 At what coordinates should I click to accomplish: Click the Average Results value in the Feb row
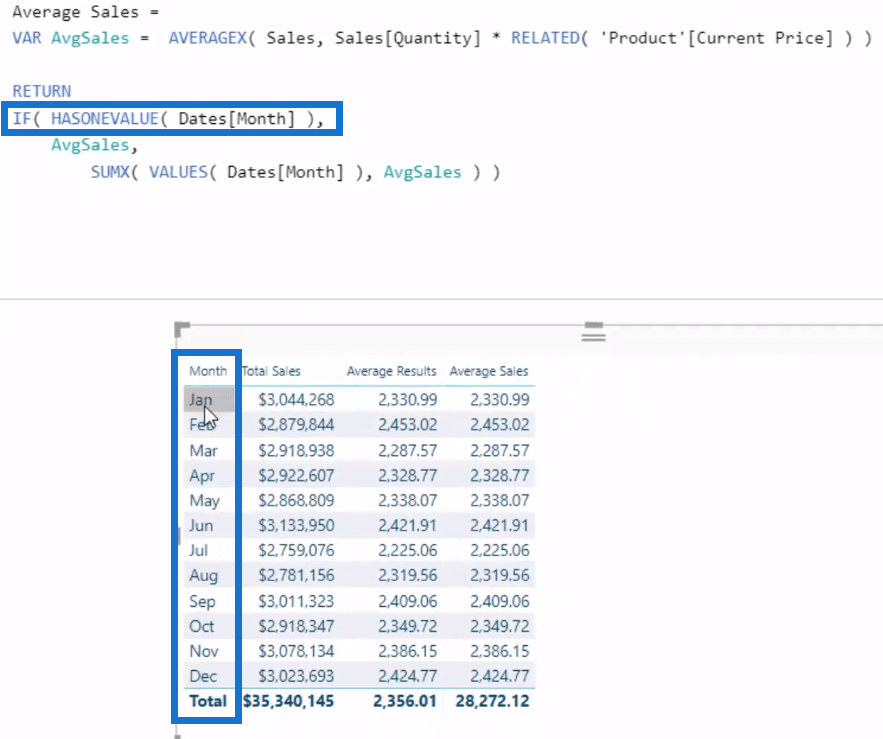407,424
